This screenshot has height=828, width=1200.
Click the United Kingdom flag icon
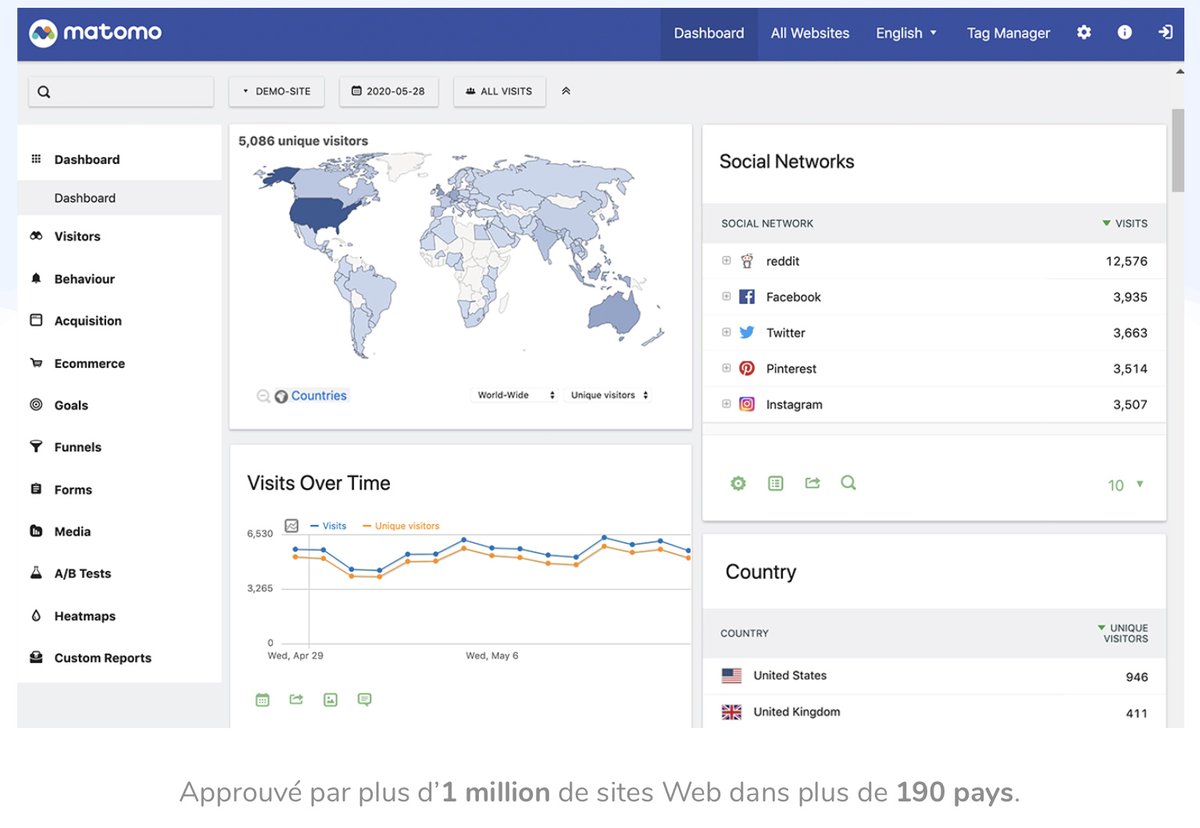tap(732, 712)
